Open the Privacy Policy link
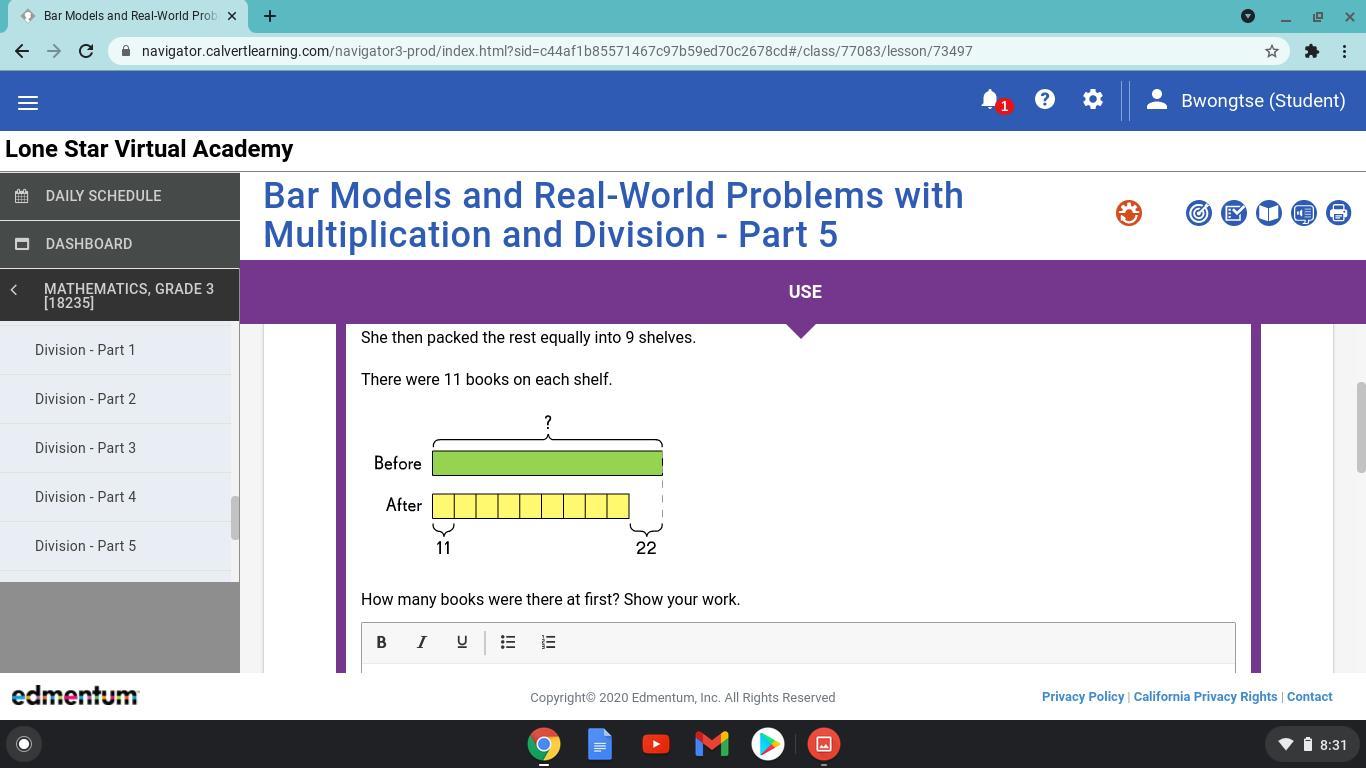The image size is (1366, 768). [1082, 697]
